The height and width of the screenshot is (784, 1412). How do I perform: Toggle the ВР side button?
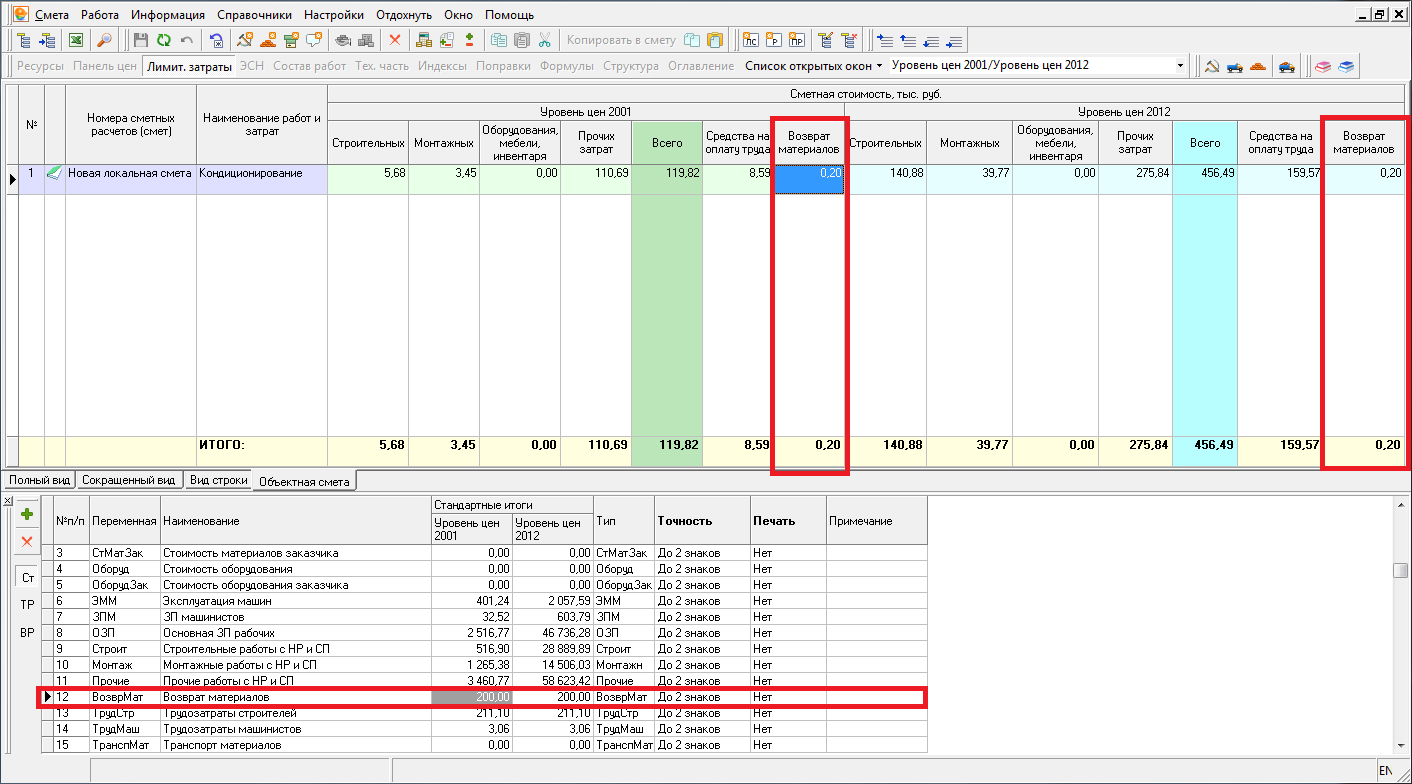tap(27, 633)
